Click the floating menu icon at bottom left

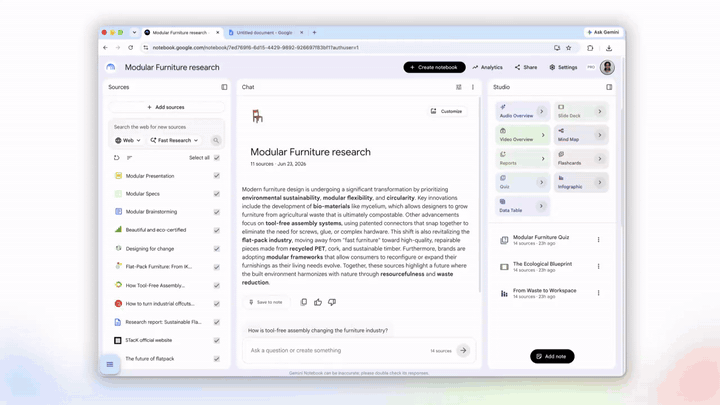[110, 365]
